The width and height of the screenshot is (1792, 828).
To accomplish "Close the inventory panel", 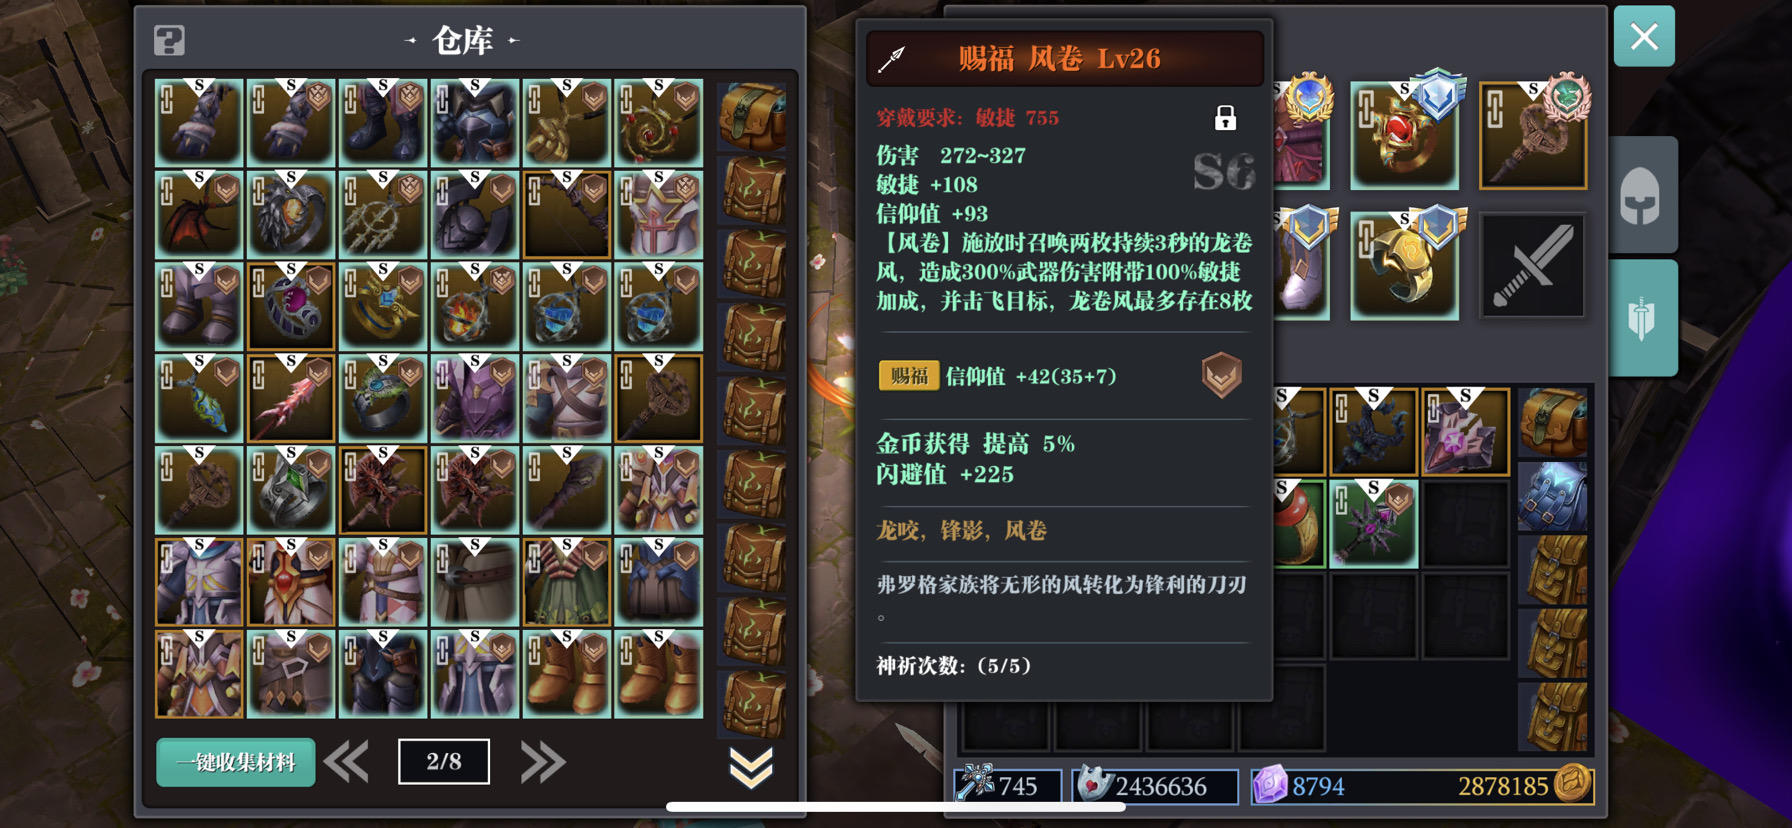I will tap(1644, 37).
